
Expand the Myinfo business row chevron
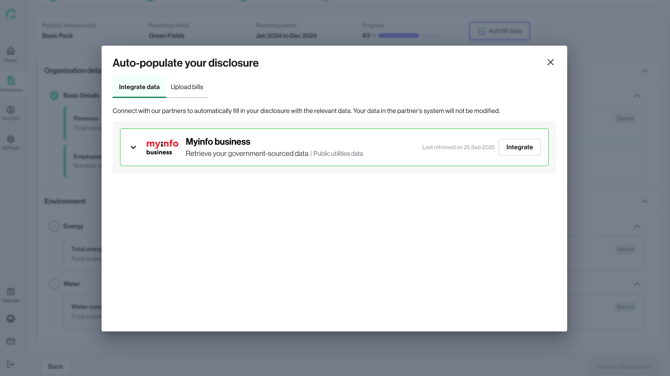pyautogui.click(x=133, y=147)
